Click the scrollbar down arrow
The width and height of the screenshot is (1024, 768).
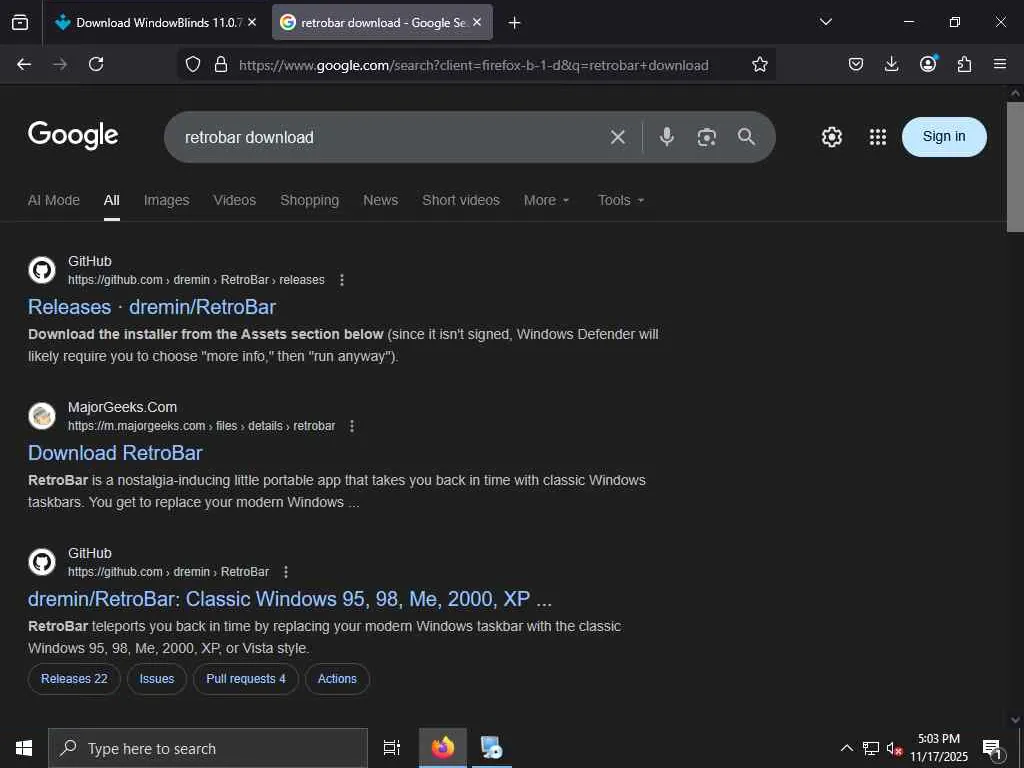coord(1015,720)
